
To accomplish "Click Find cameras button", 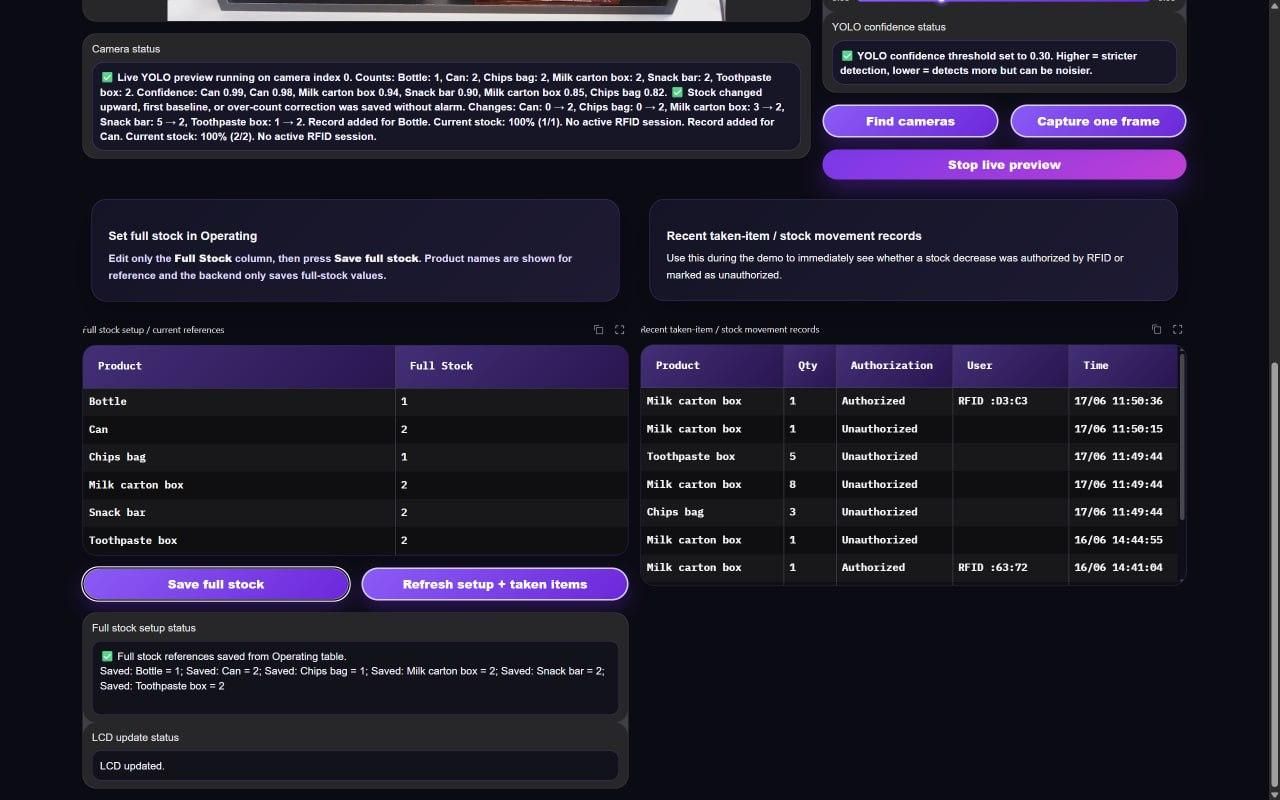I will [910, 121].
